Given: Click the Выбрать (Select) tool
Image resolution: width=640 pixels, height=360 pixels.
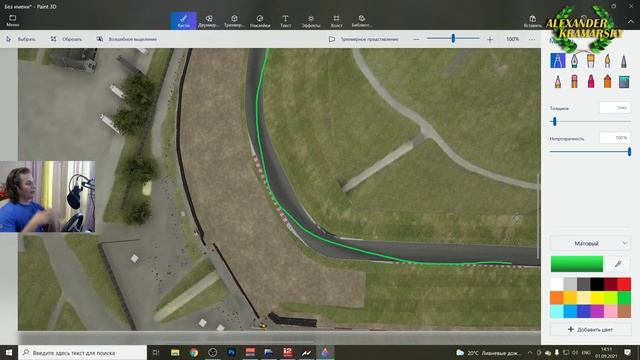Looking at the screenshot, I should tap(21, 39).
